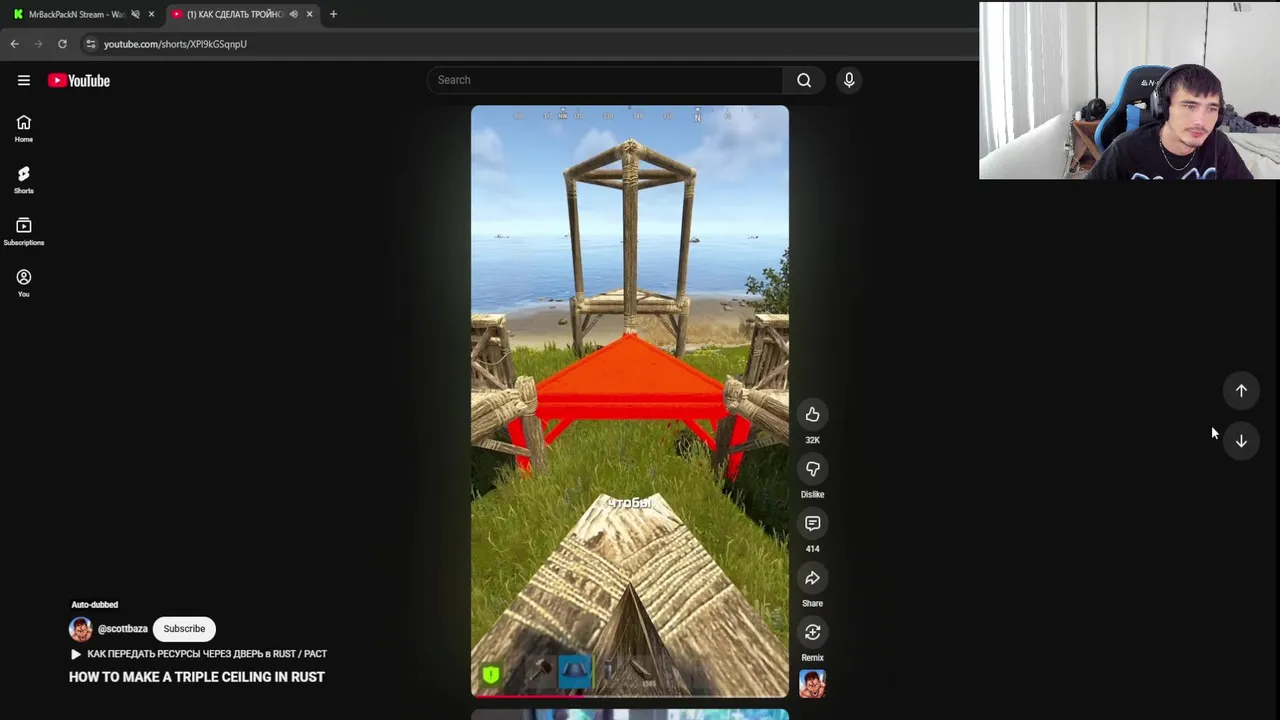This screenshot has height=720, width=1280.
Task: Seek using the red progress bar
Action: 630,695
